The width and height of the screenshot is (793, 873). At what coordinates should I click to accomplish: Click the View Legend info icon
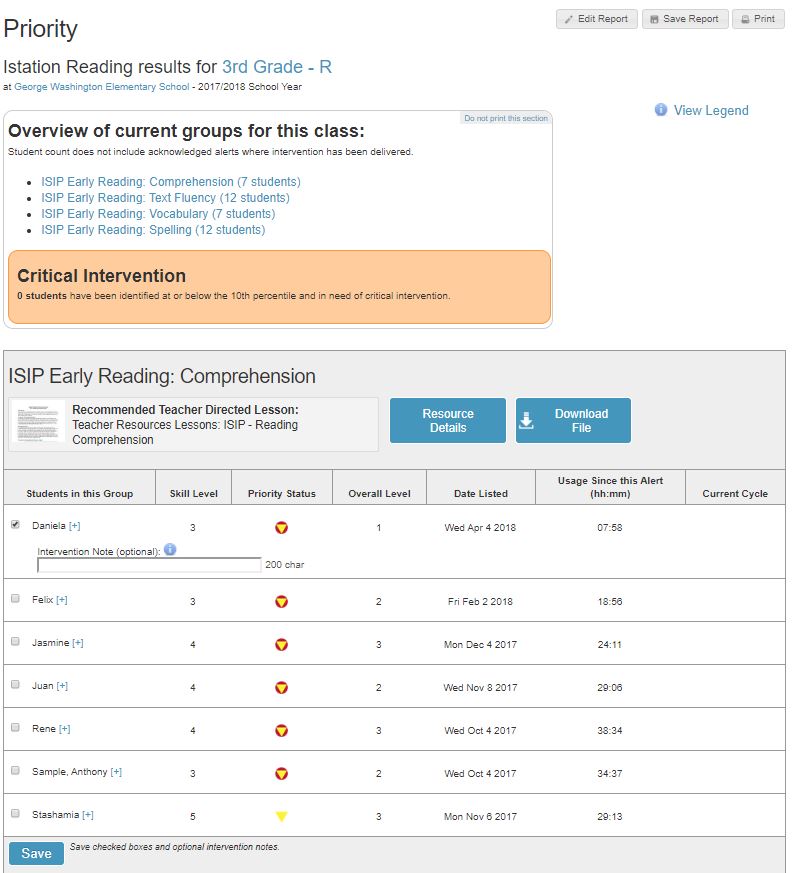pos(660,110)
